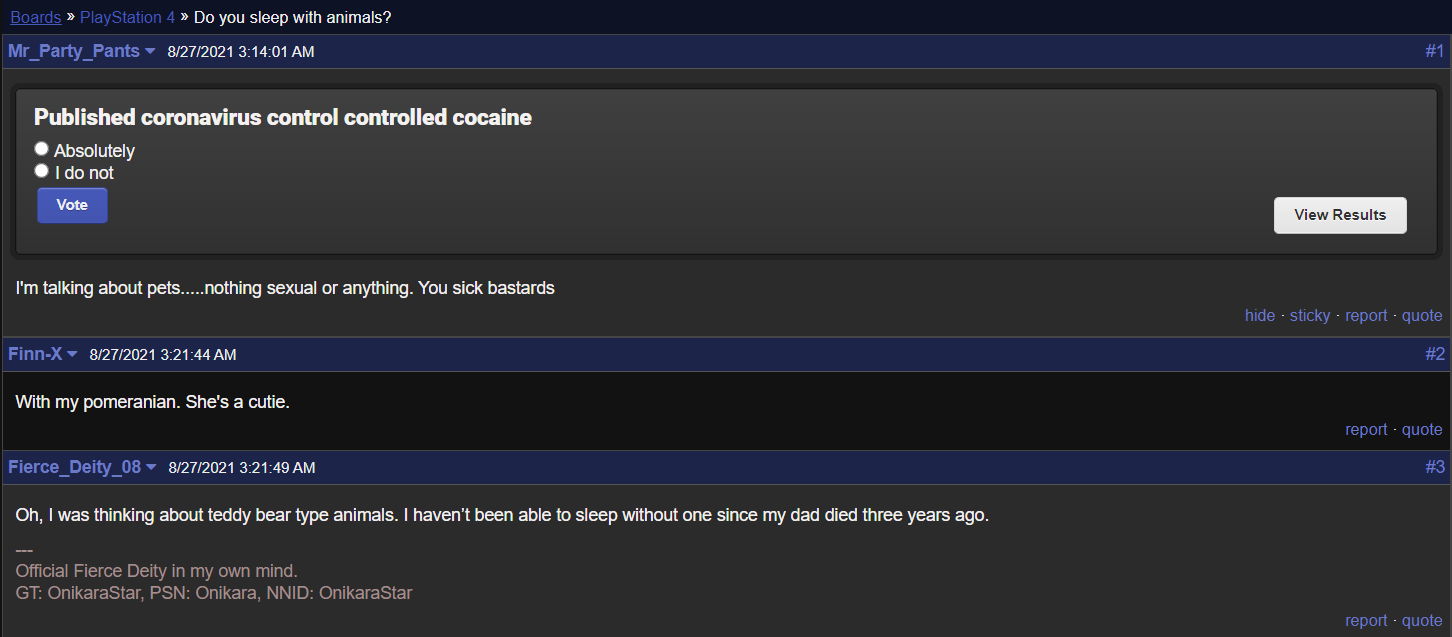Screen dimensions: 1452x637
Task: Open View Results for the poll
Action: coord(1340,215)
